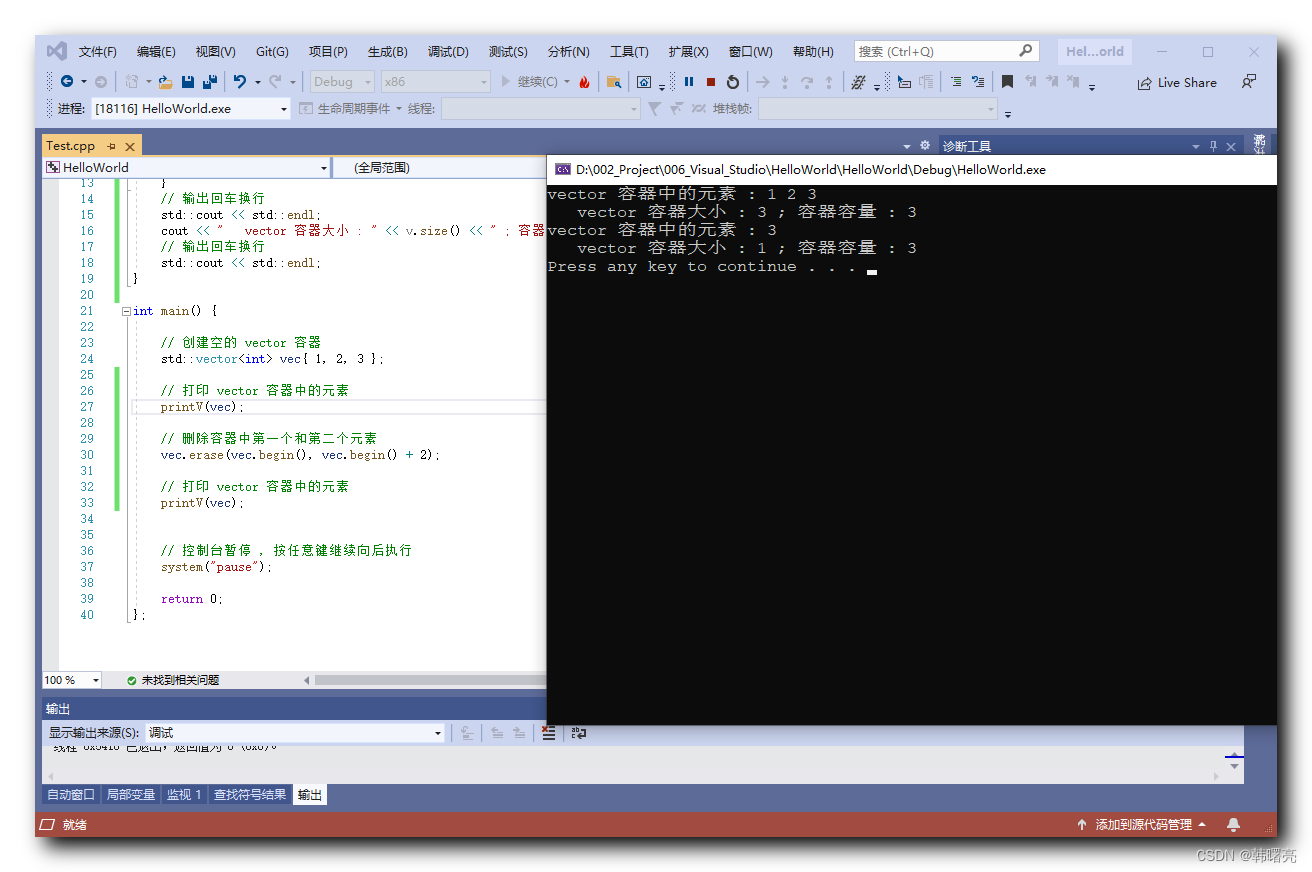
Task: Click the 未找到相关问题 status indicator
Action: pyautogui.click(x=173, y=680)
